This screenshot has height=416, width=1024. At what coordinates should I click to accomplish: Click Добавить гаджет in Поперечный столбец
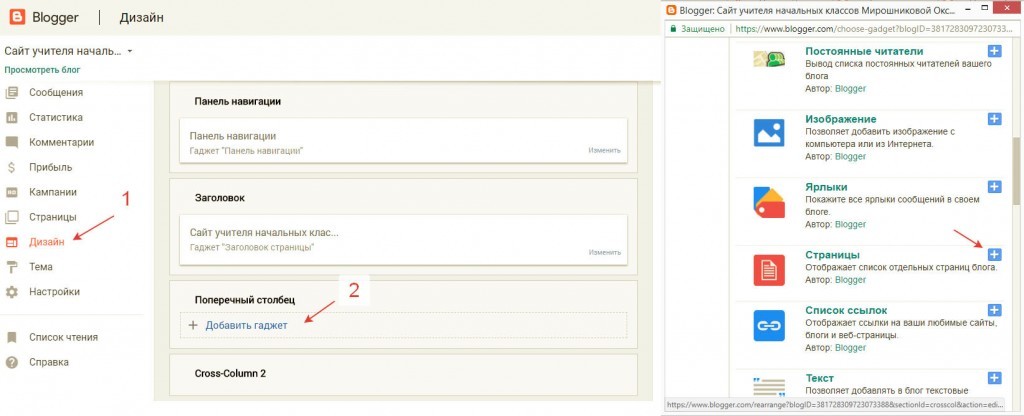[x=246, y=325]
